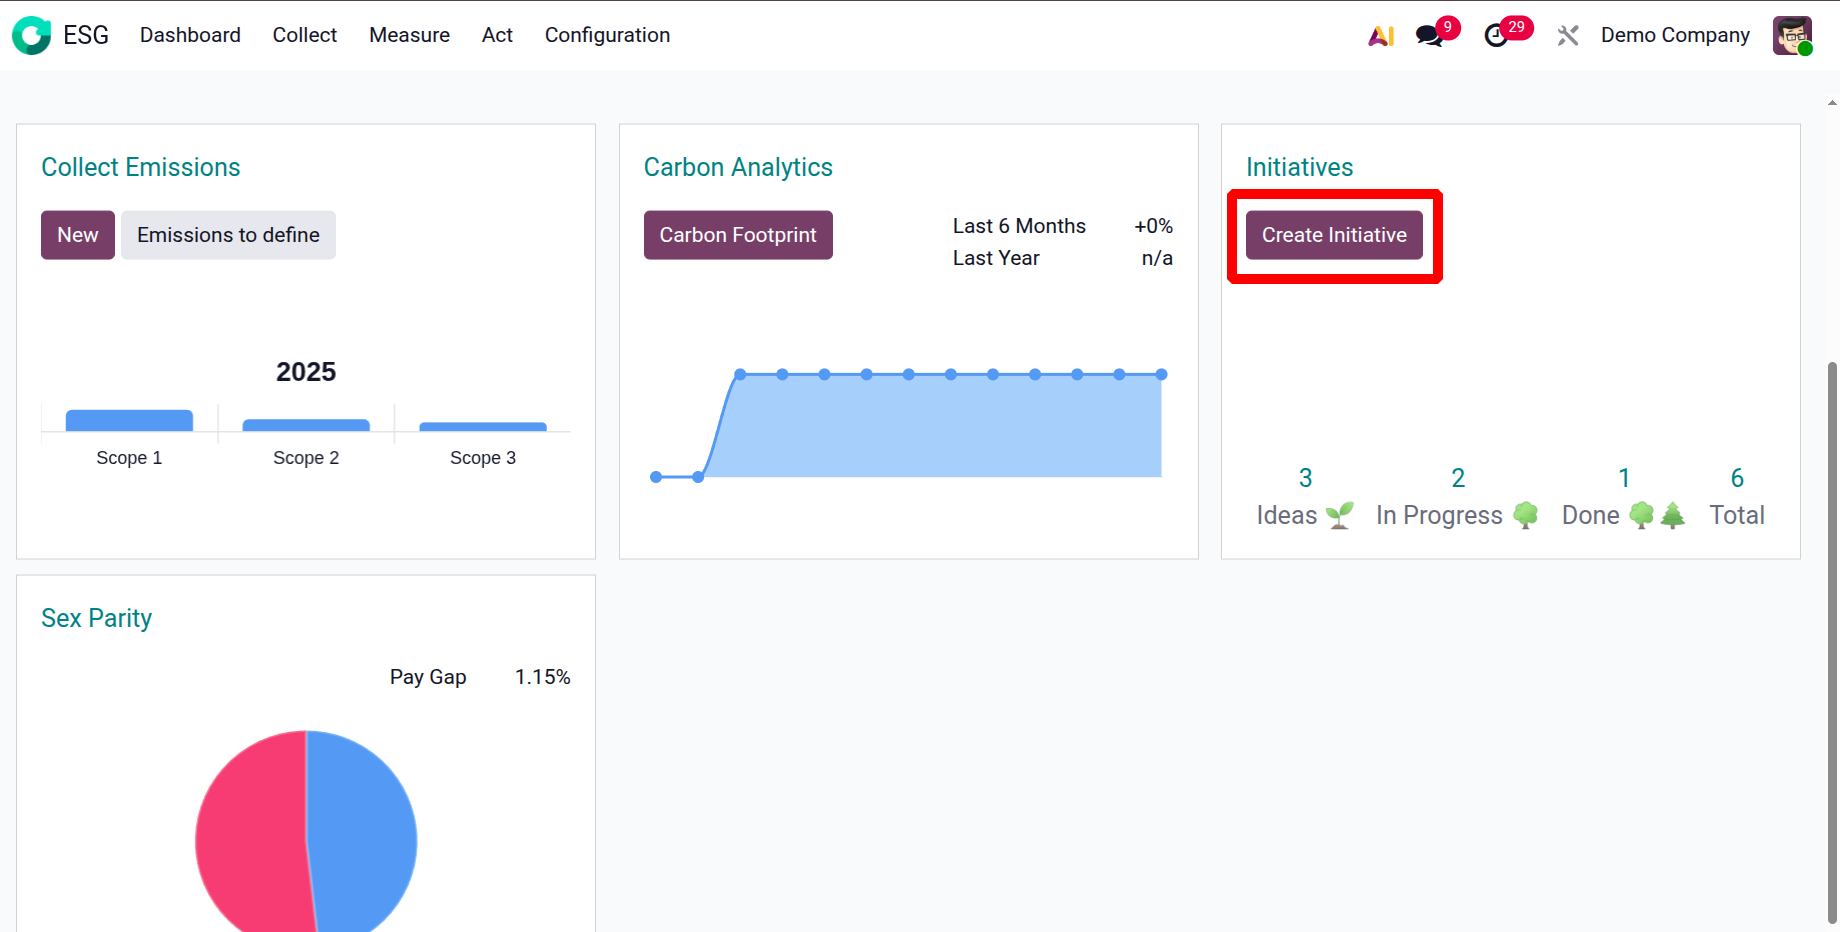Click the wrench and screwdriver debug icon
This screenshot has height=932, width=1840.
[x=1567, y=36]
